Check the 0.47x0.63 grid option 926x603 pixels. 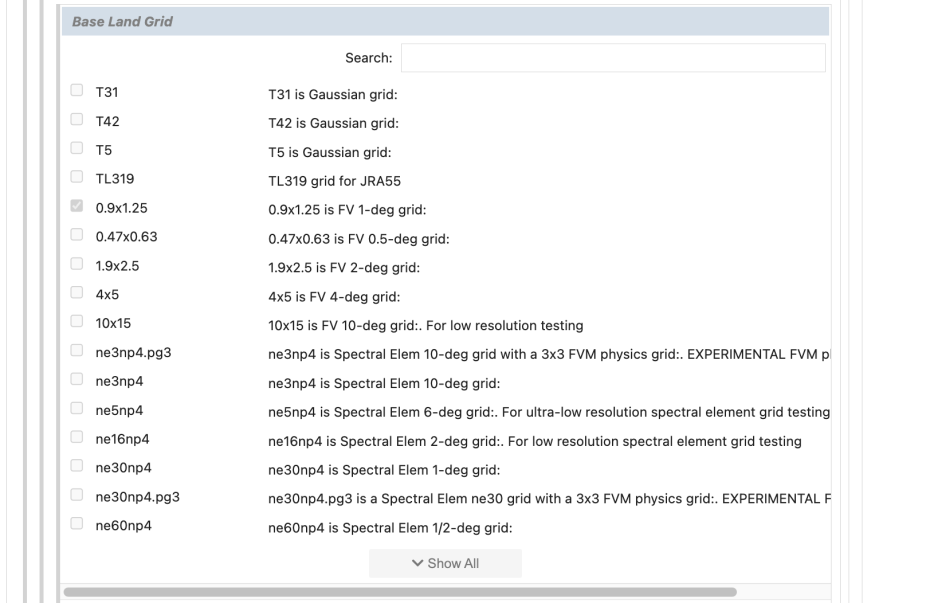(x=77, y=236)
